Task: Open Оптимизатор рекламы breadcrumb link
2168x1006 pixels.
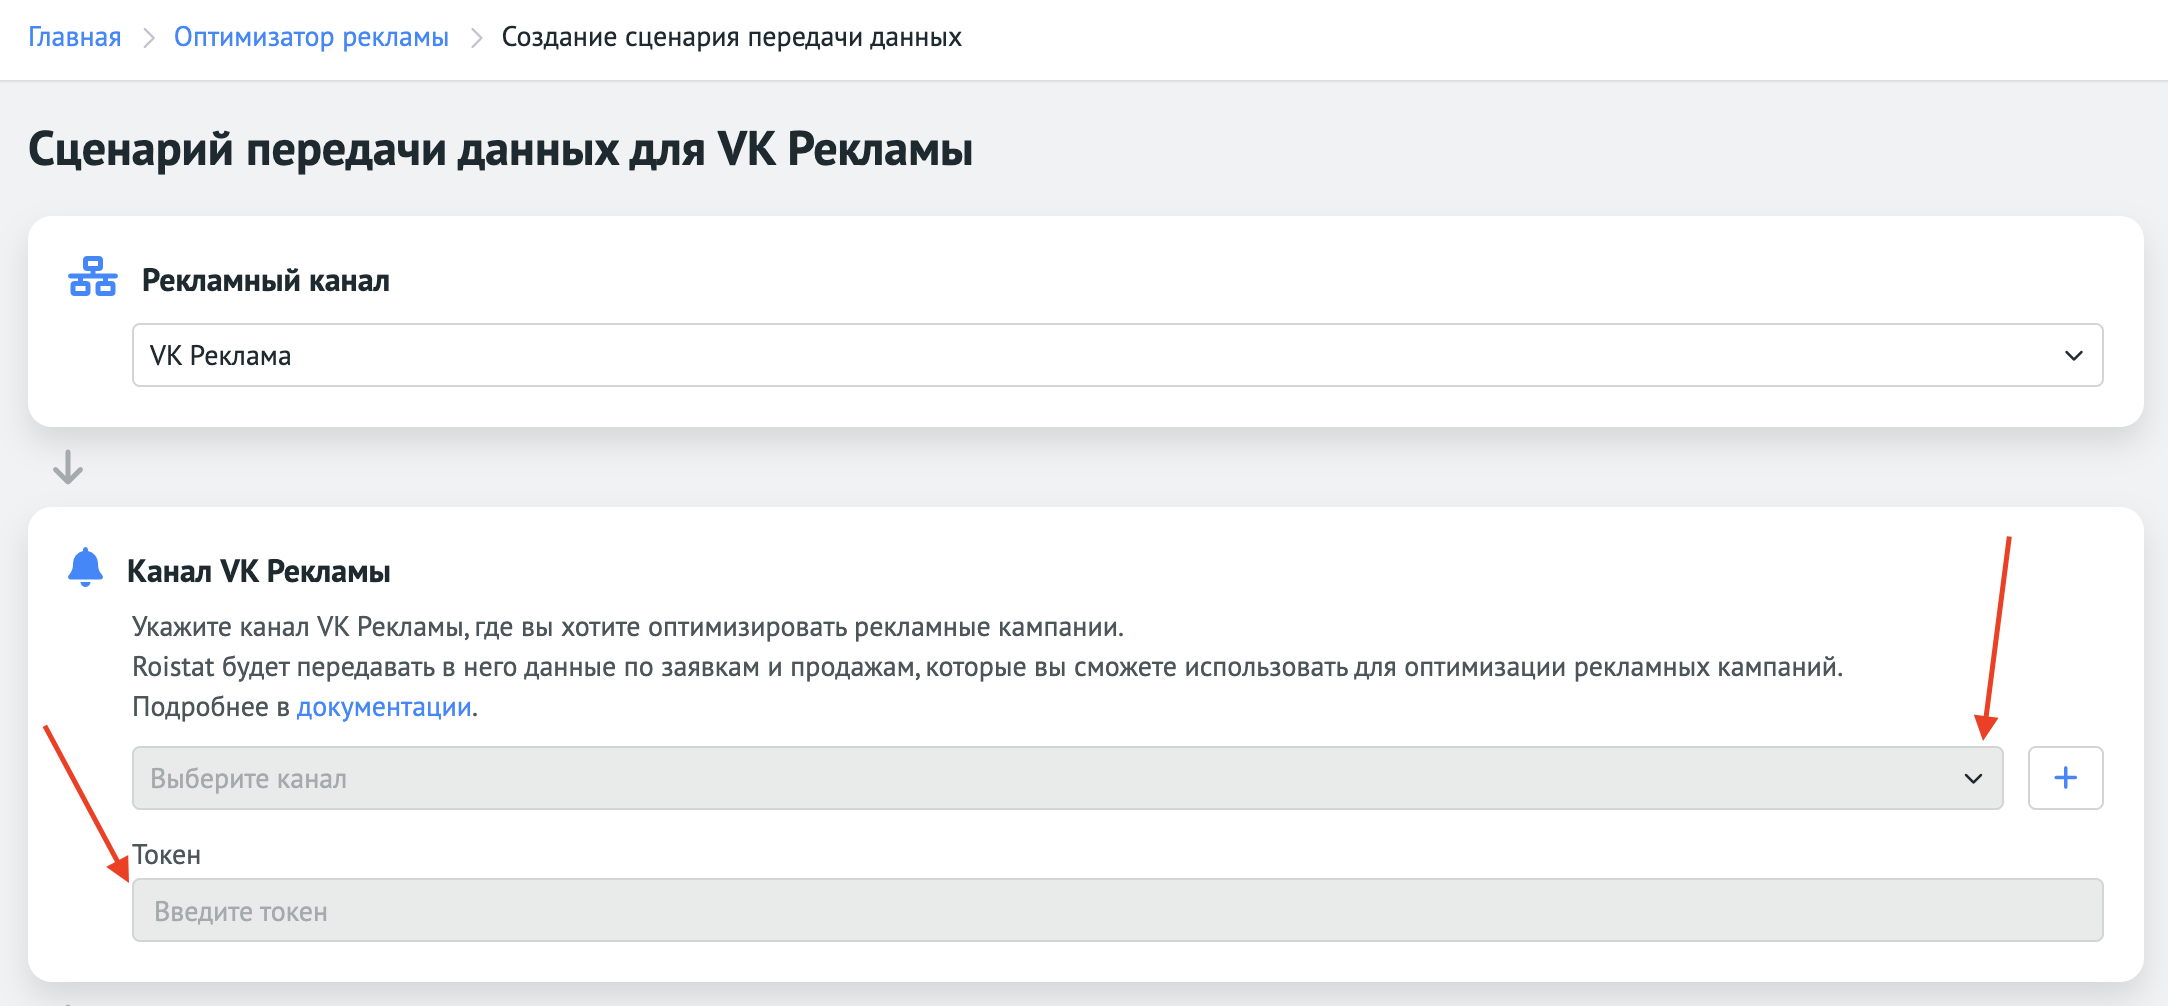Action: 311,37
